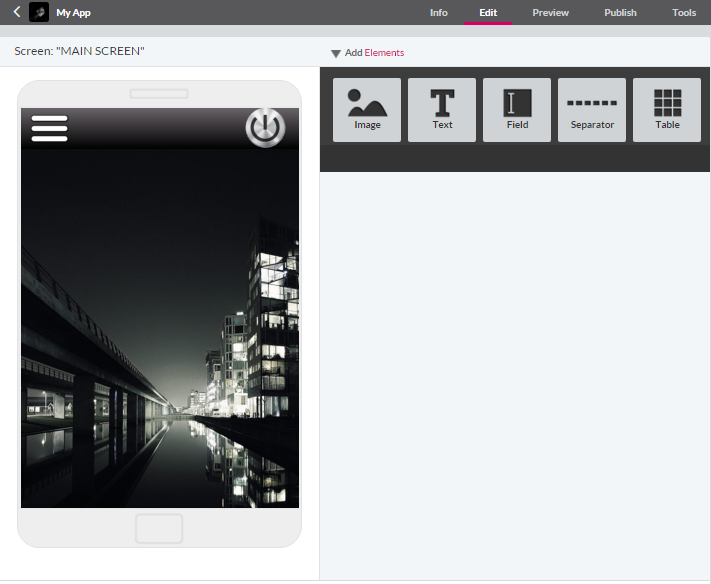Open the Tools tab
Viewport: 711px width, 584px height.
pos(684,13)
